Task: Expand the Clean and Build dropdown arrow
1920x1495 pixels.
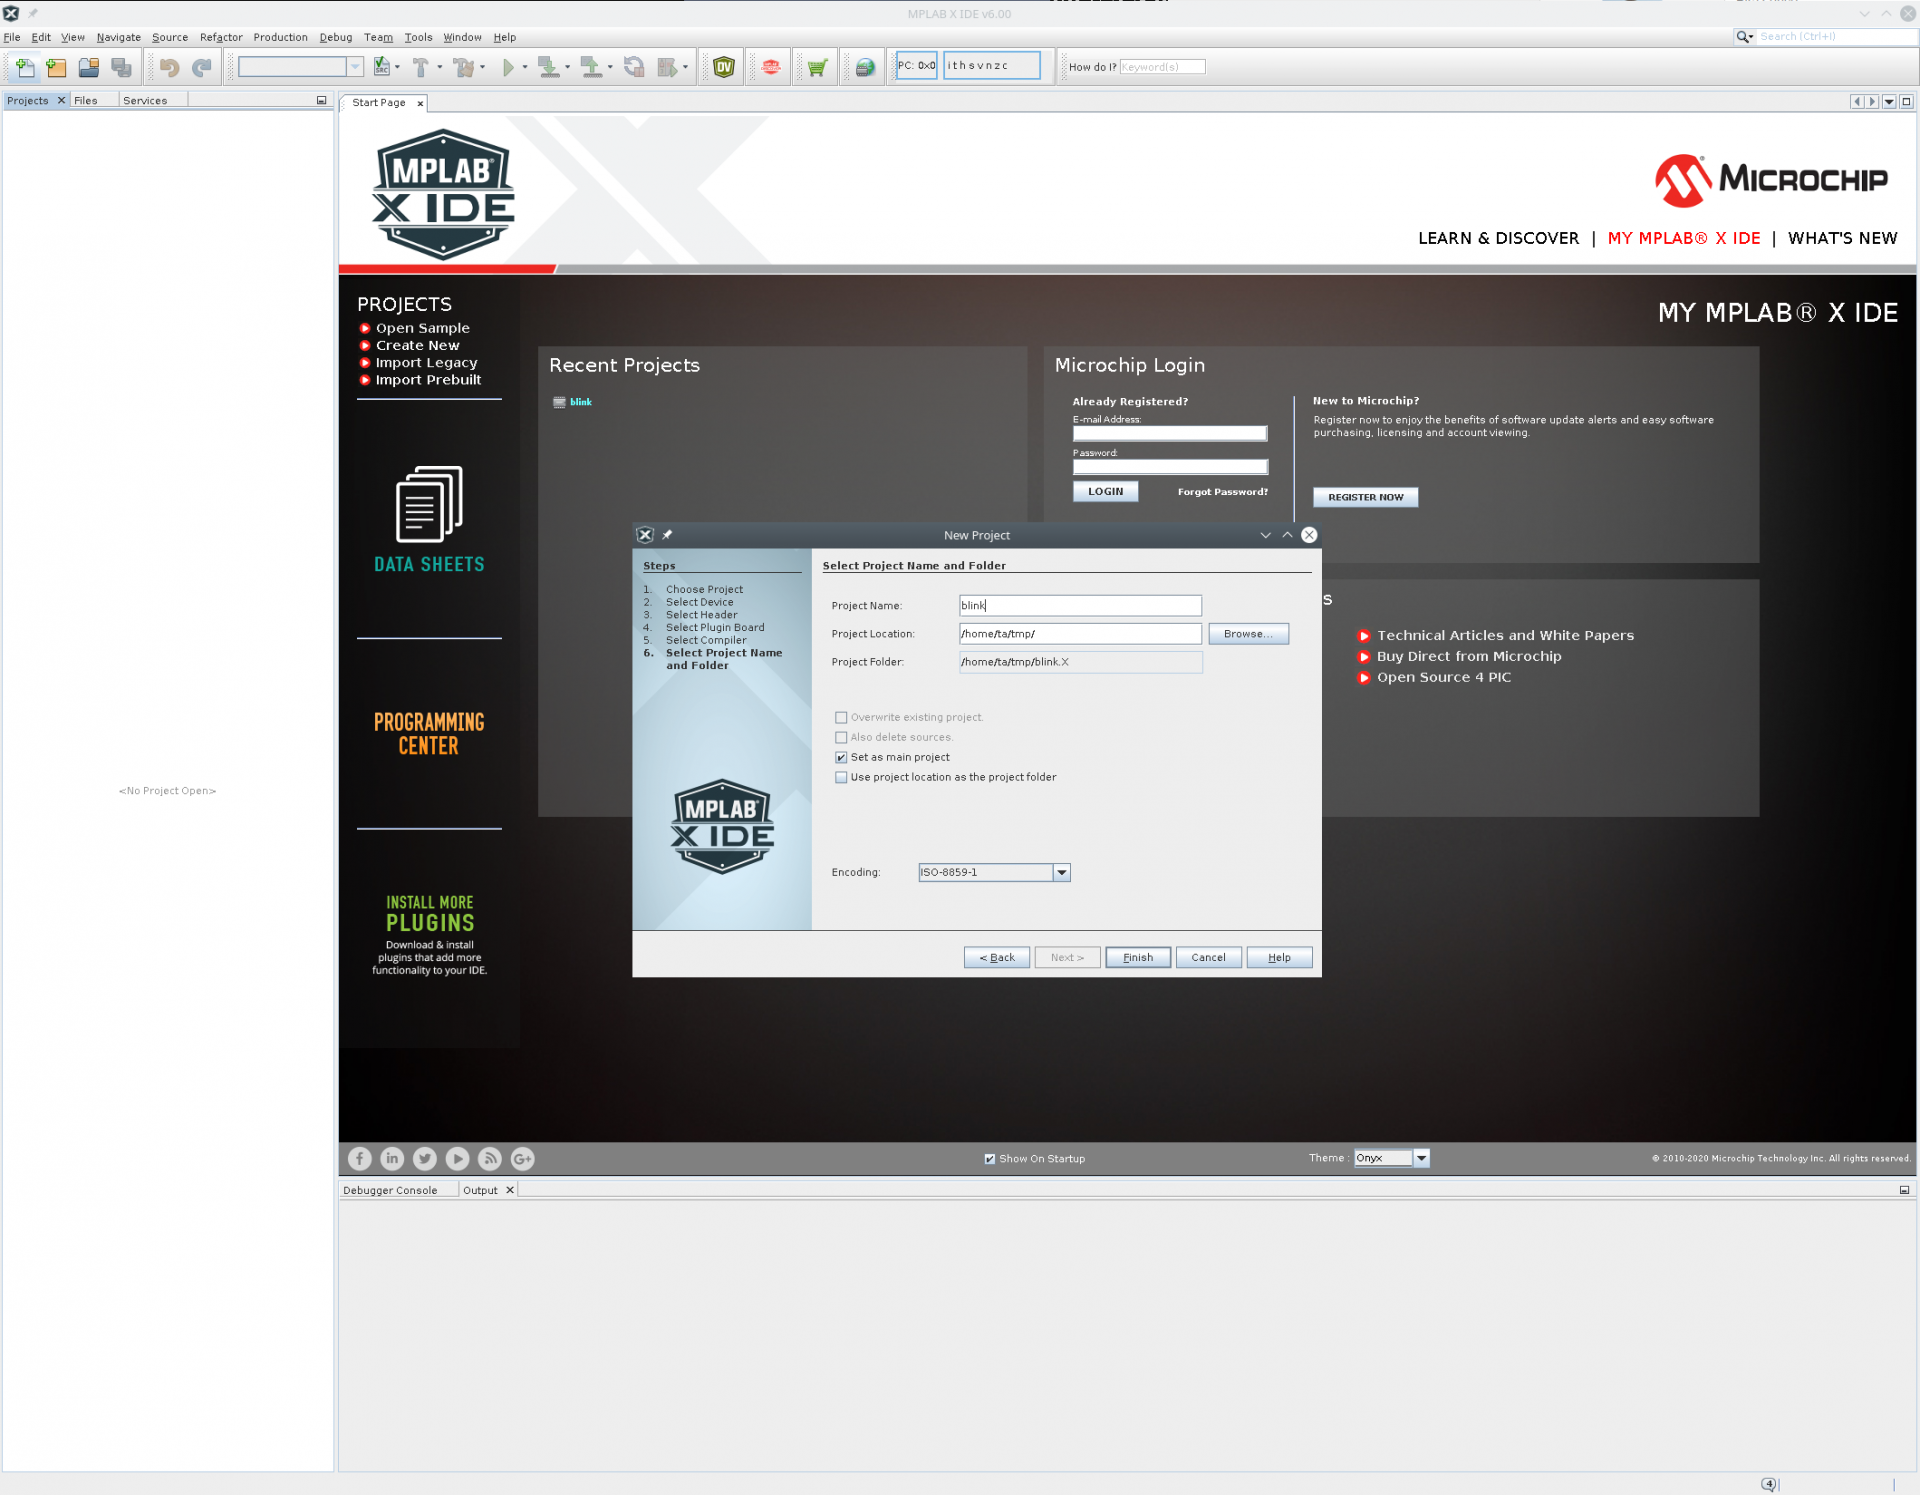Action: (482, 67)
